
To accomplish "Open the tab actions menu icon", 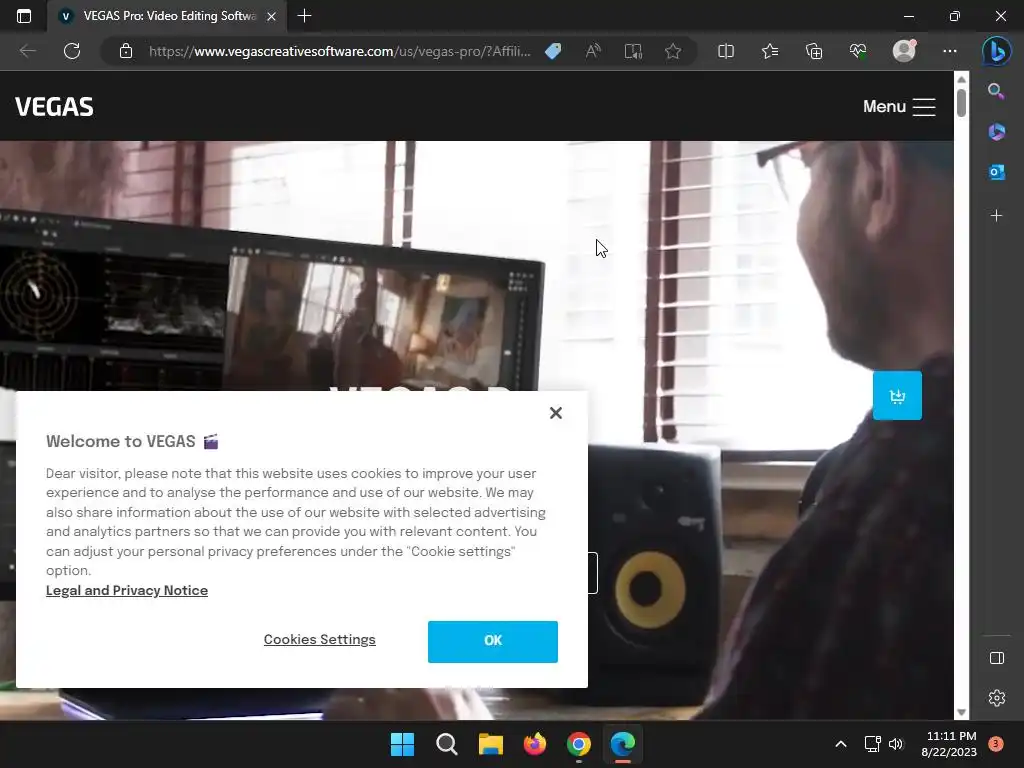I will click(24, 16).
